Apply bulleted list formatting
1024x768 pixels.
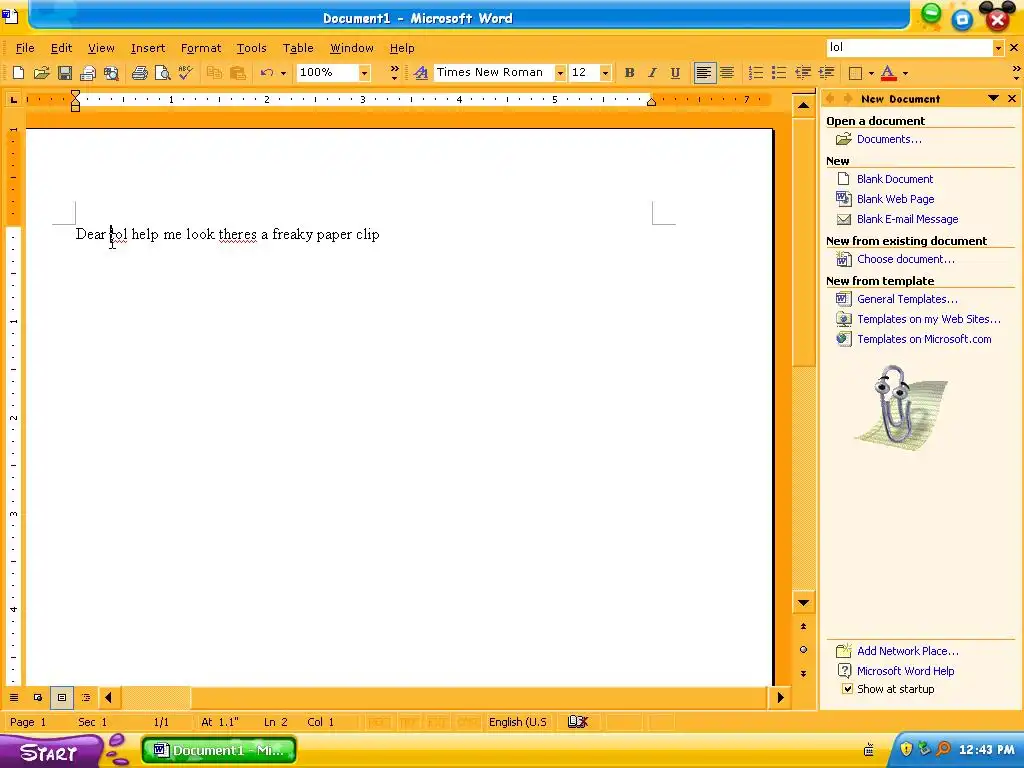(779, 72)
